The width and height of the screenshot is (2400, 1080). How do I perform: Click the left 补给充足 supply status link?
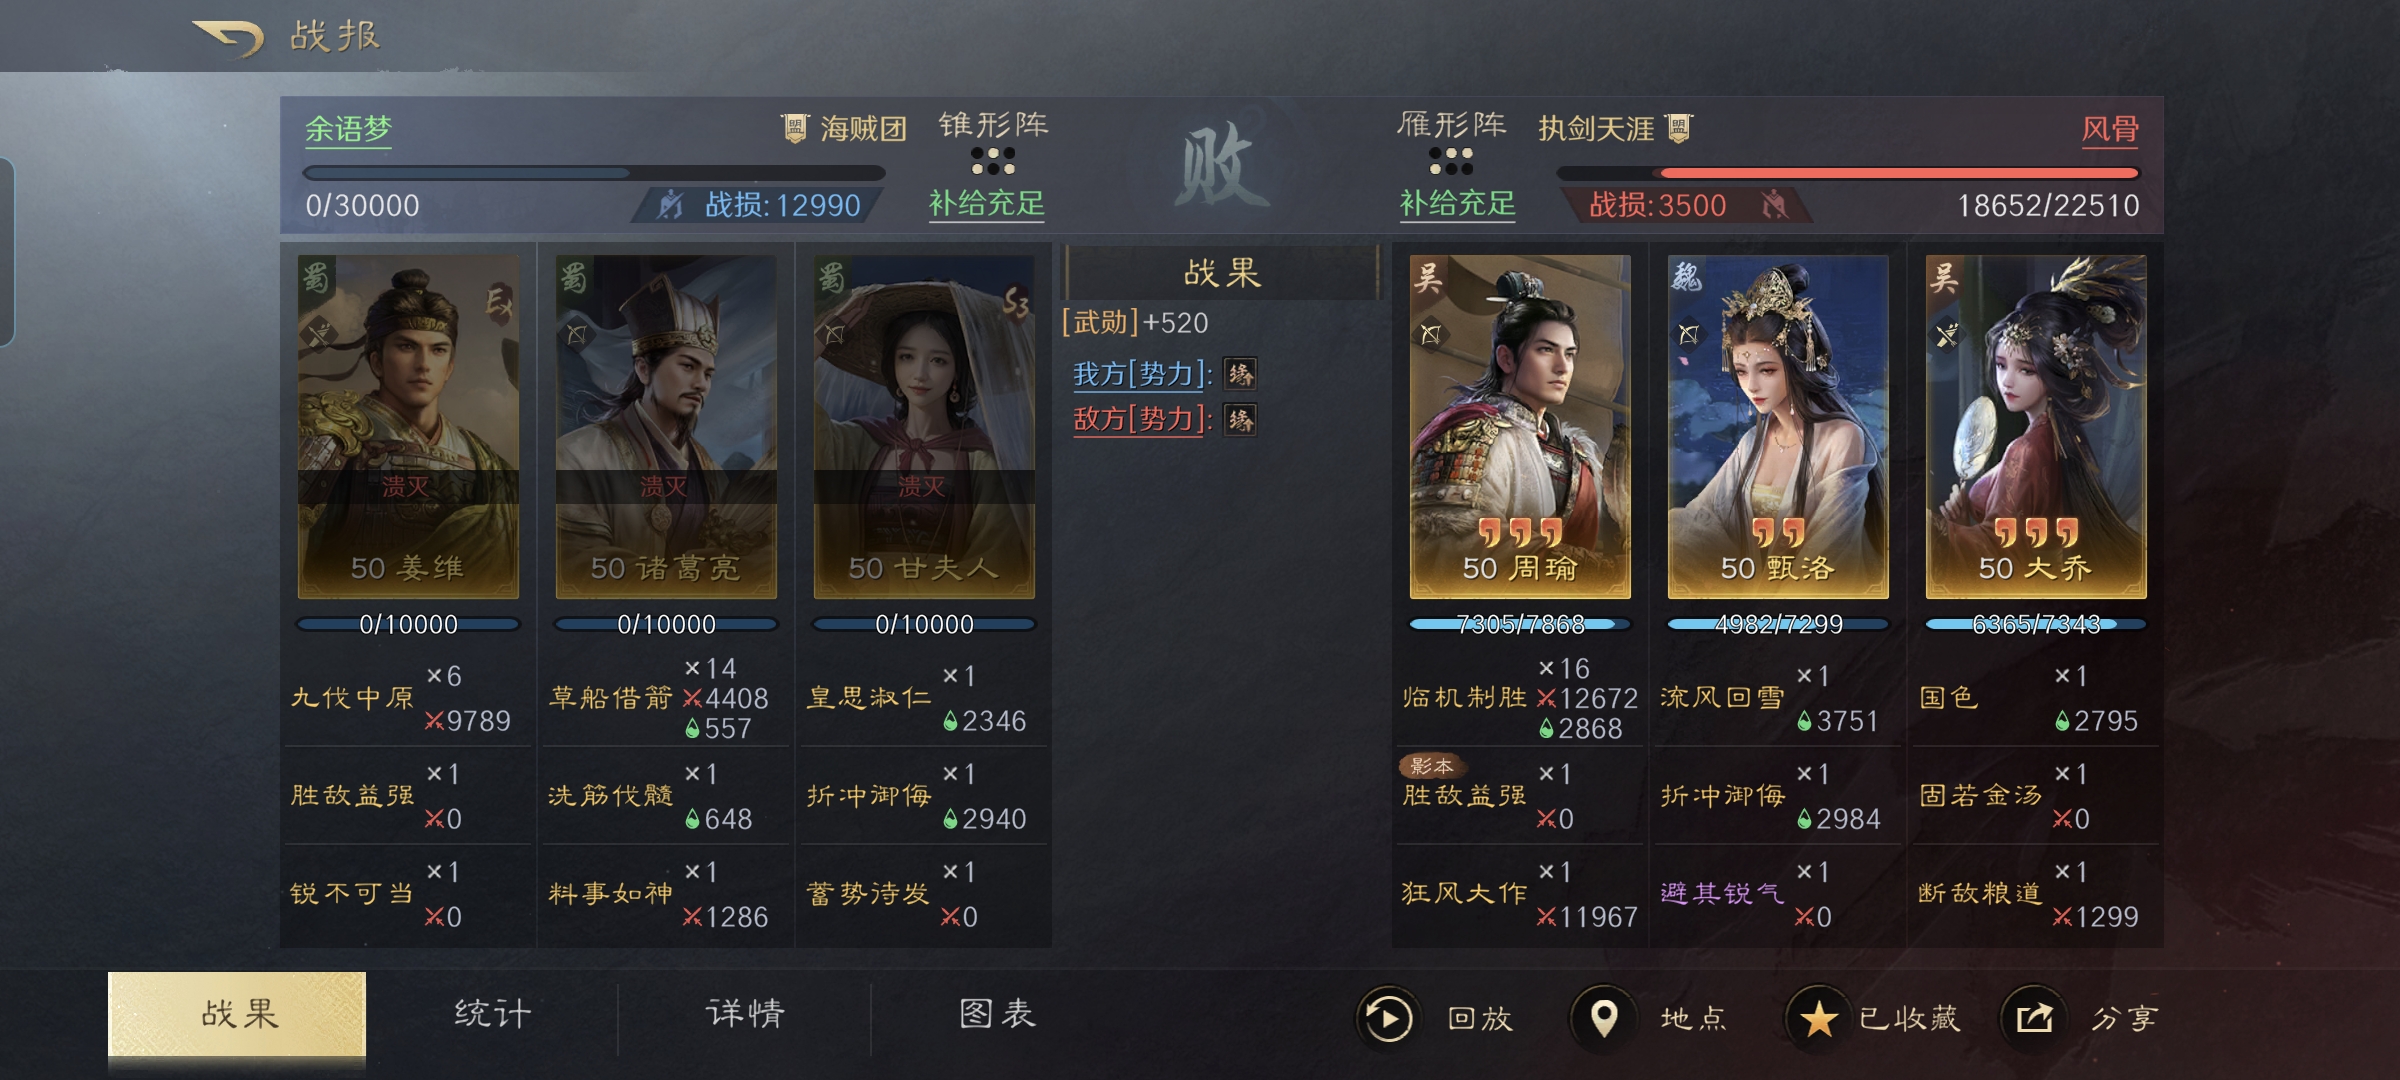tap(986, 204)
